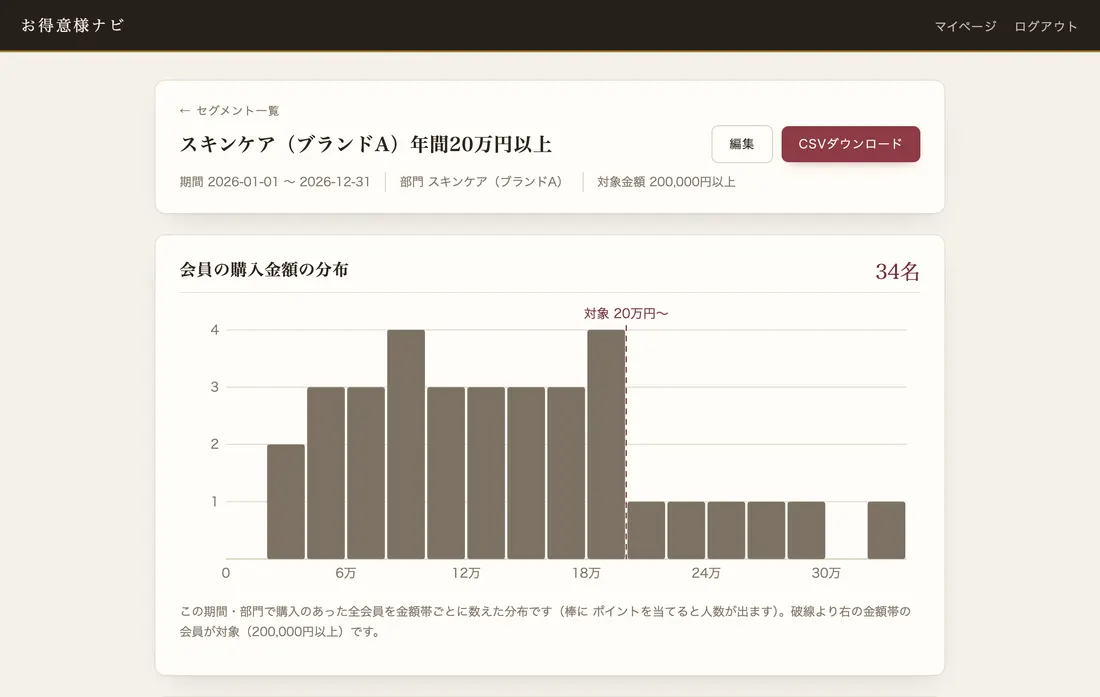Click the x-axis label 6万
1100x697 pixels.
pyautogui.click(x=345, y=573)
